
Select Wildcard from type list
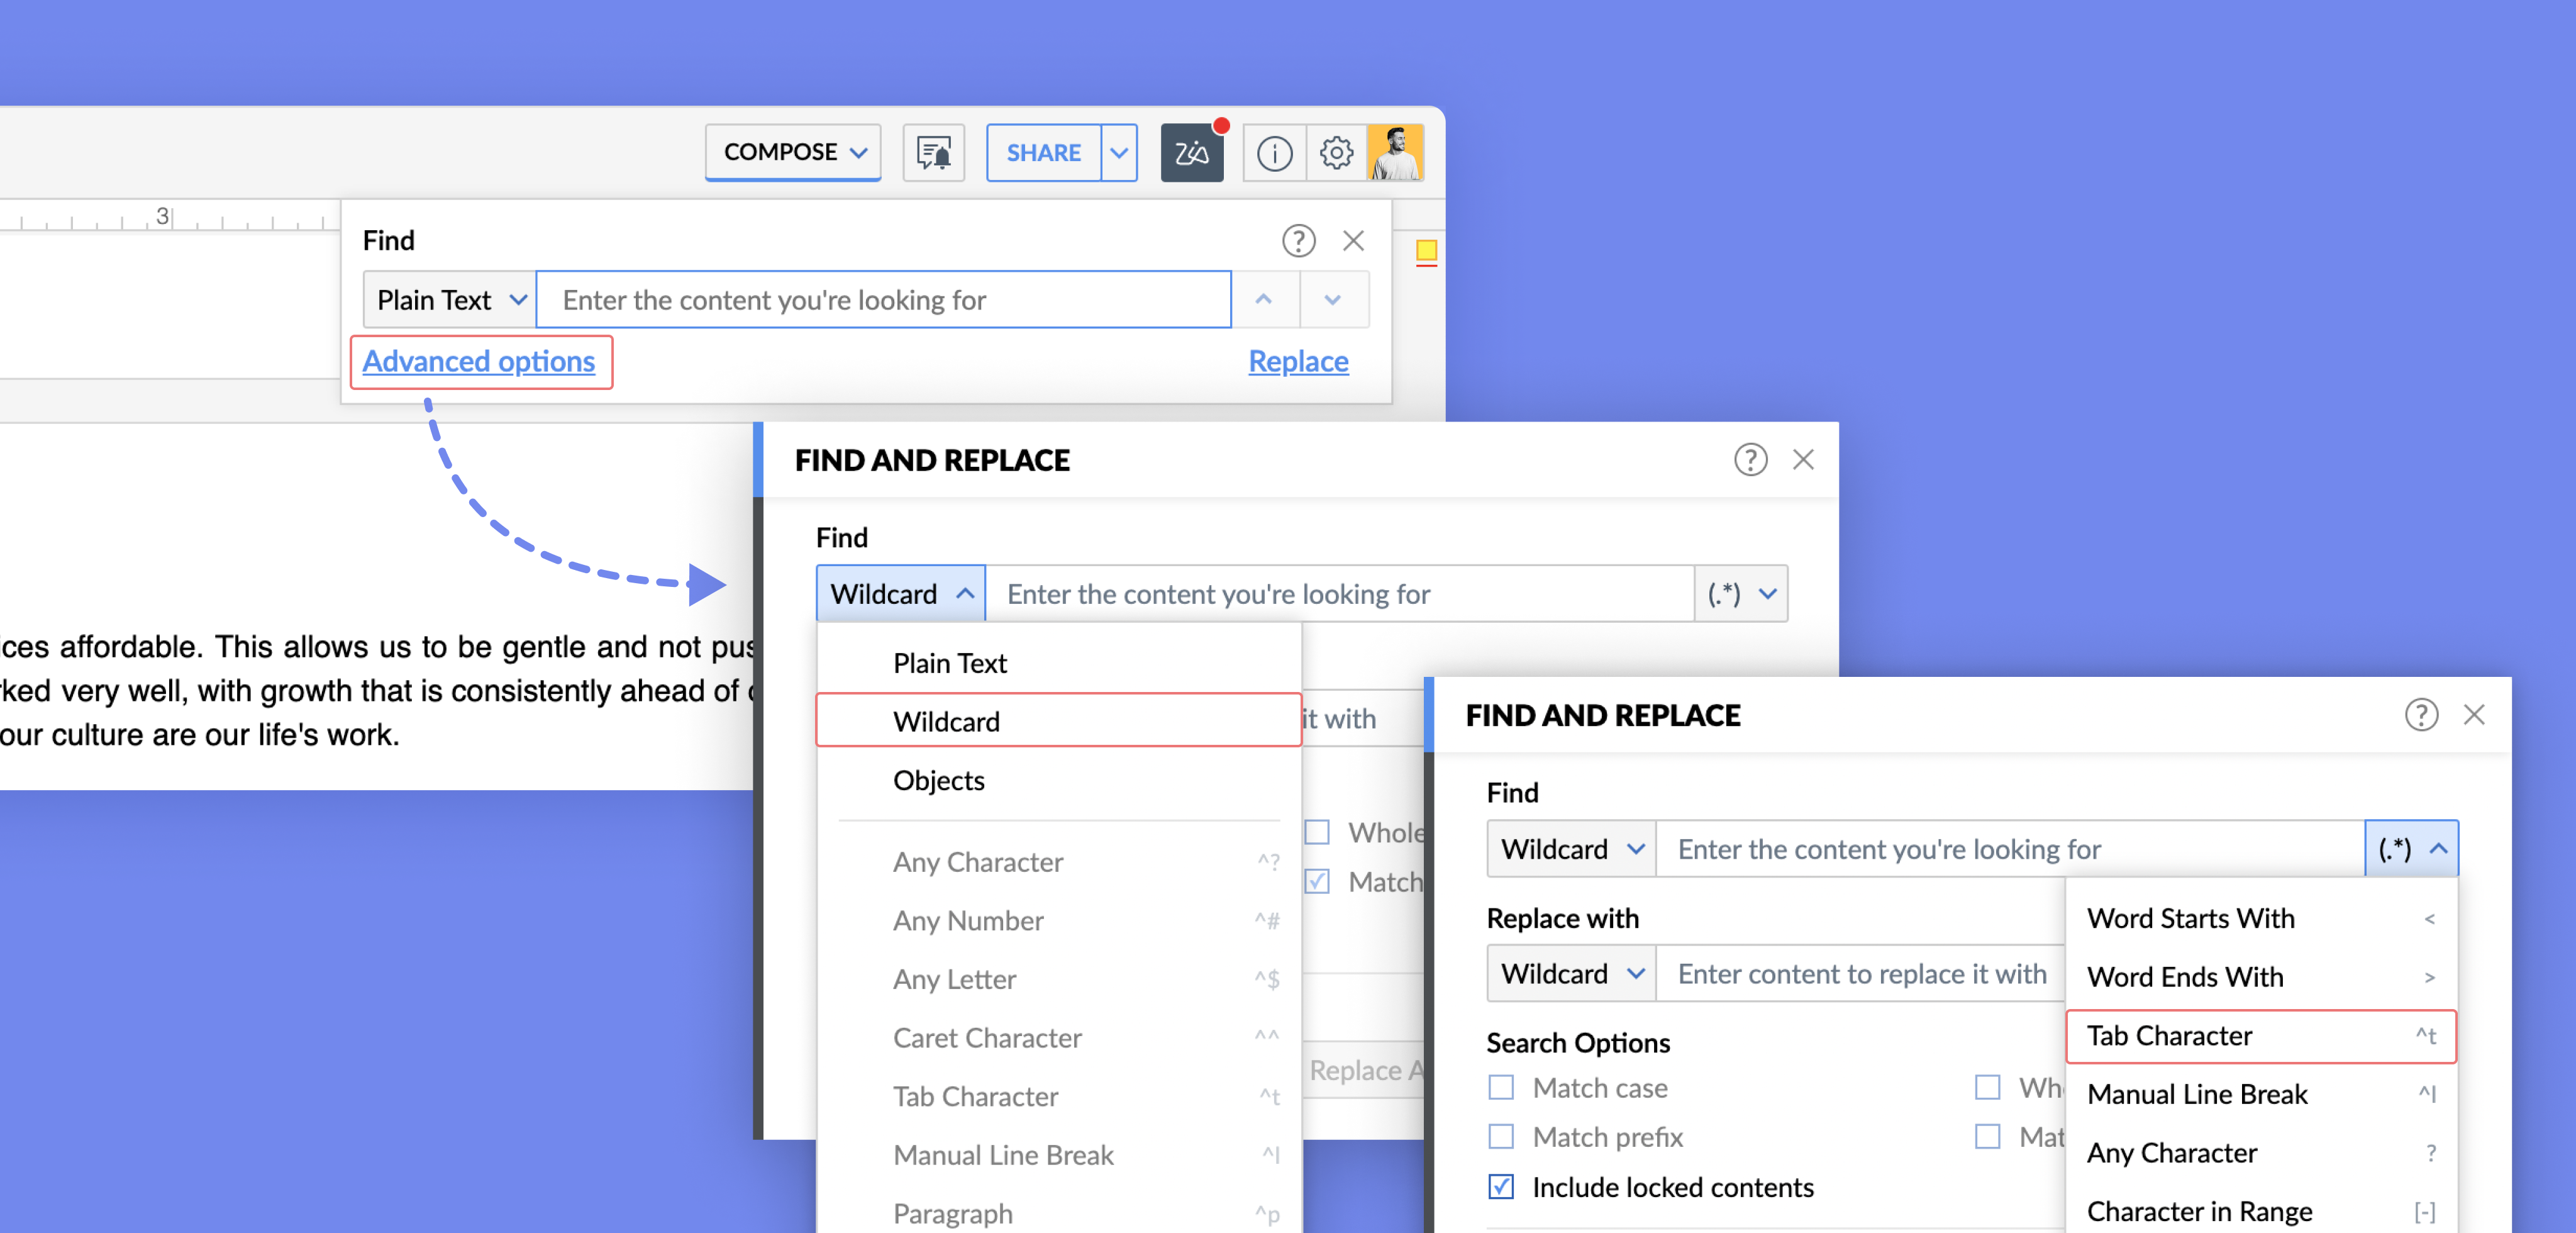[x=1059, y=721]
